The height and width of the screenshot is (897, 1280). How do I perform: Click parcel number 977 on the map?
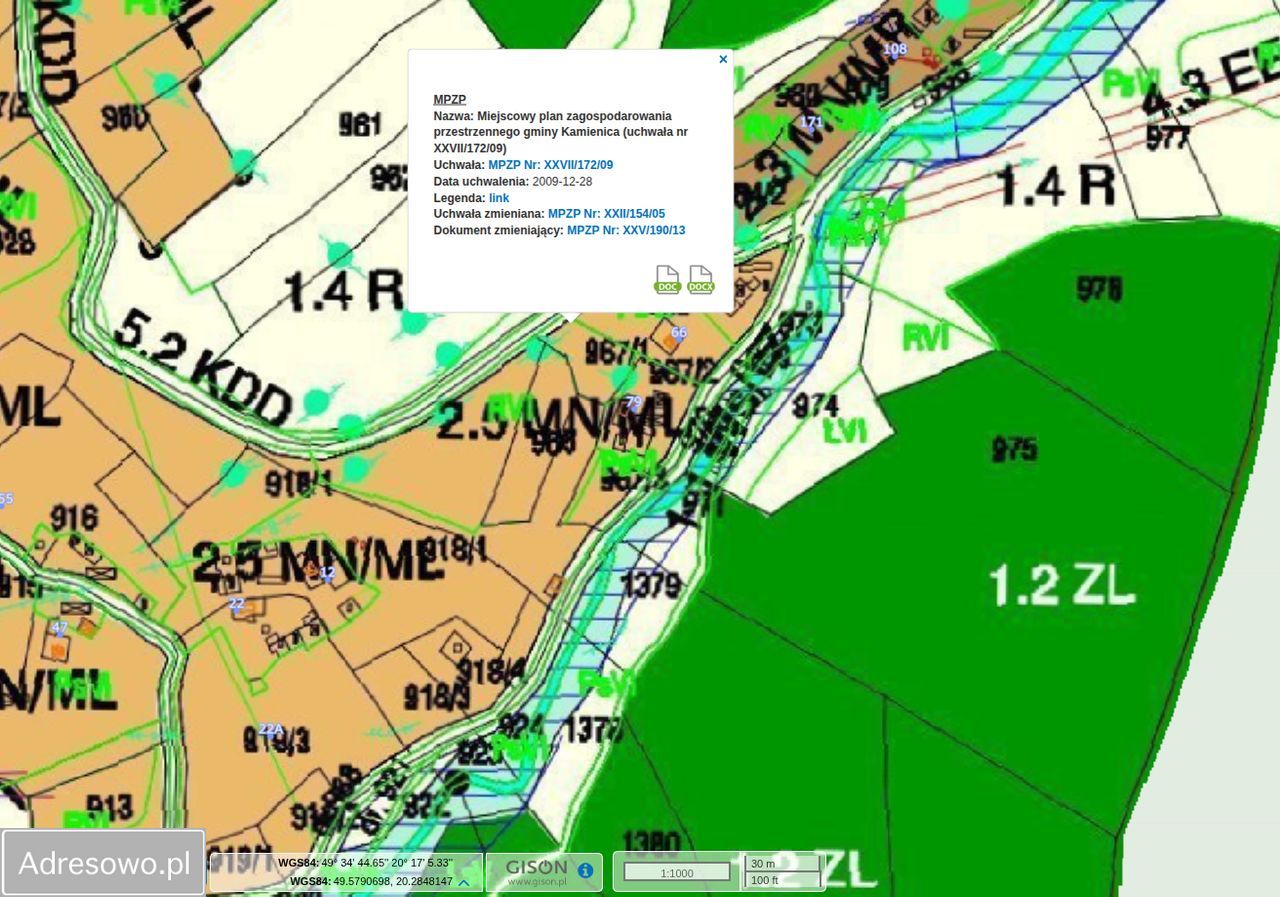1167,137
